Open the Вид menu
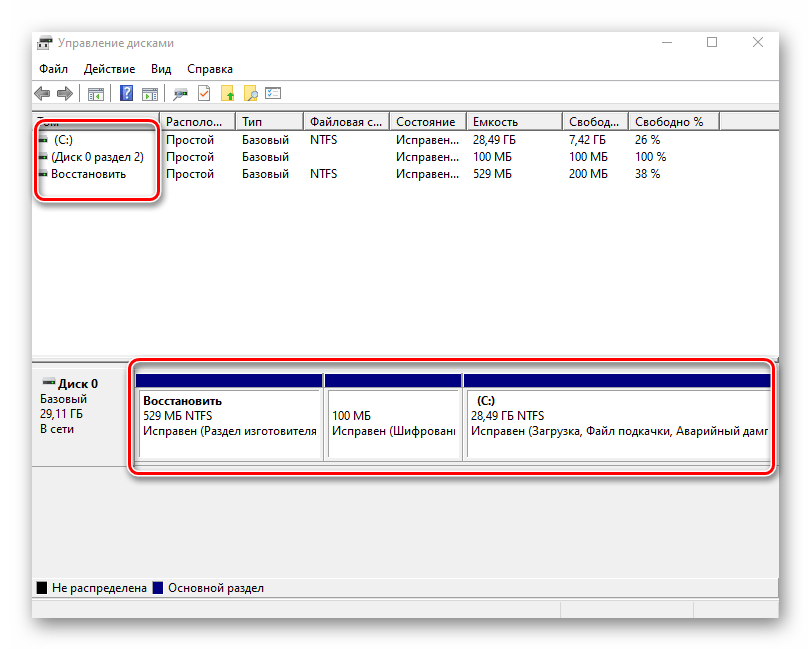Screen dimensions: 811x650 pos(161,69)
